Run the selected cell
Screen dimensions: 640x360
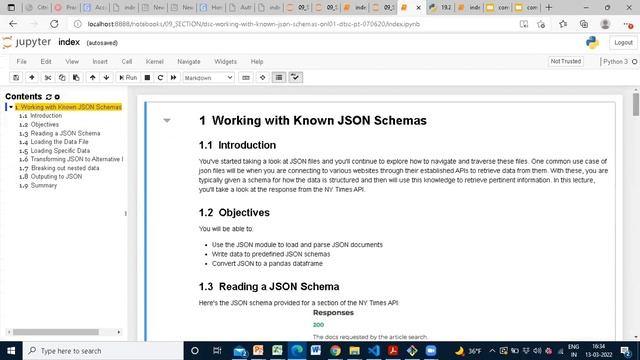tap(128, 78)
